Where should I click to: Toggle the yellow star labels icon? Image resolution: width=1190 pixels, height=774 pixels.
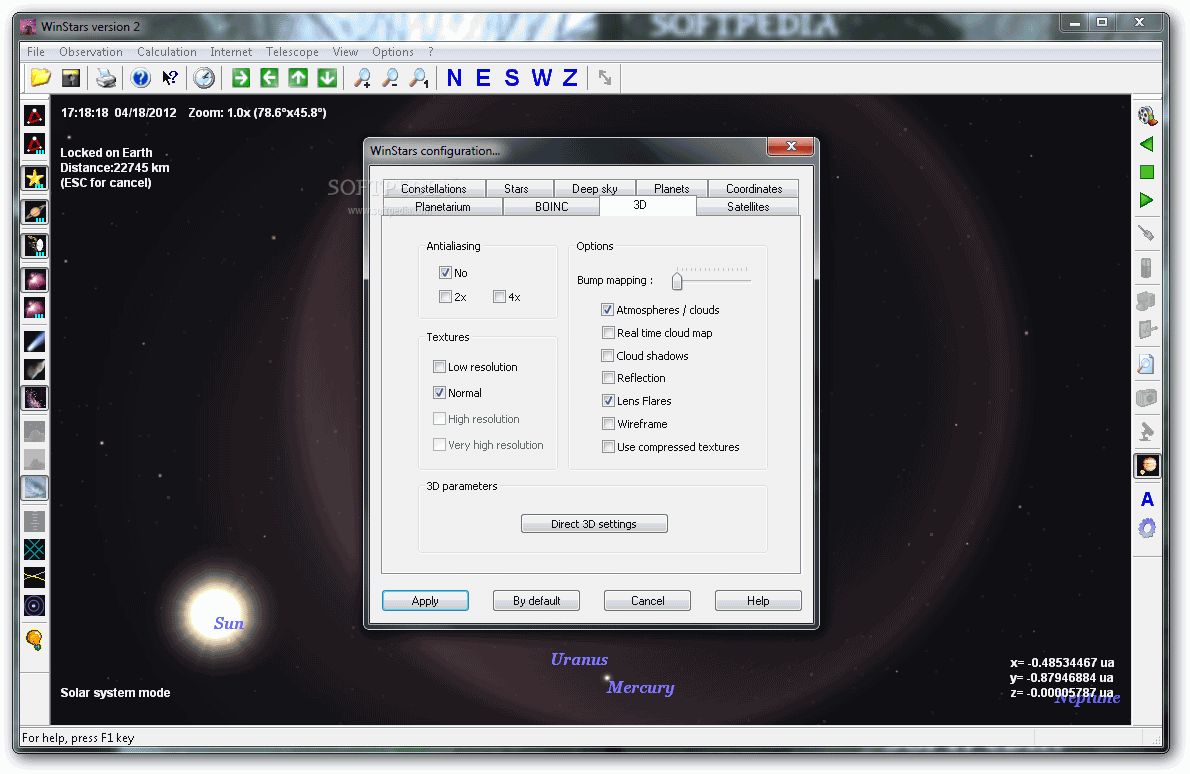pos(34,179)
